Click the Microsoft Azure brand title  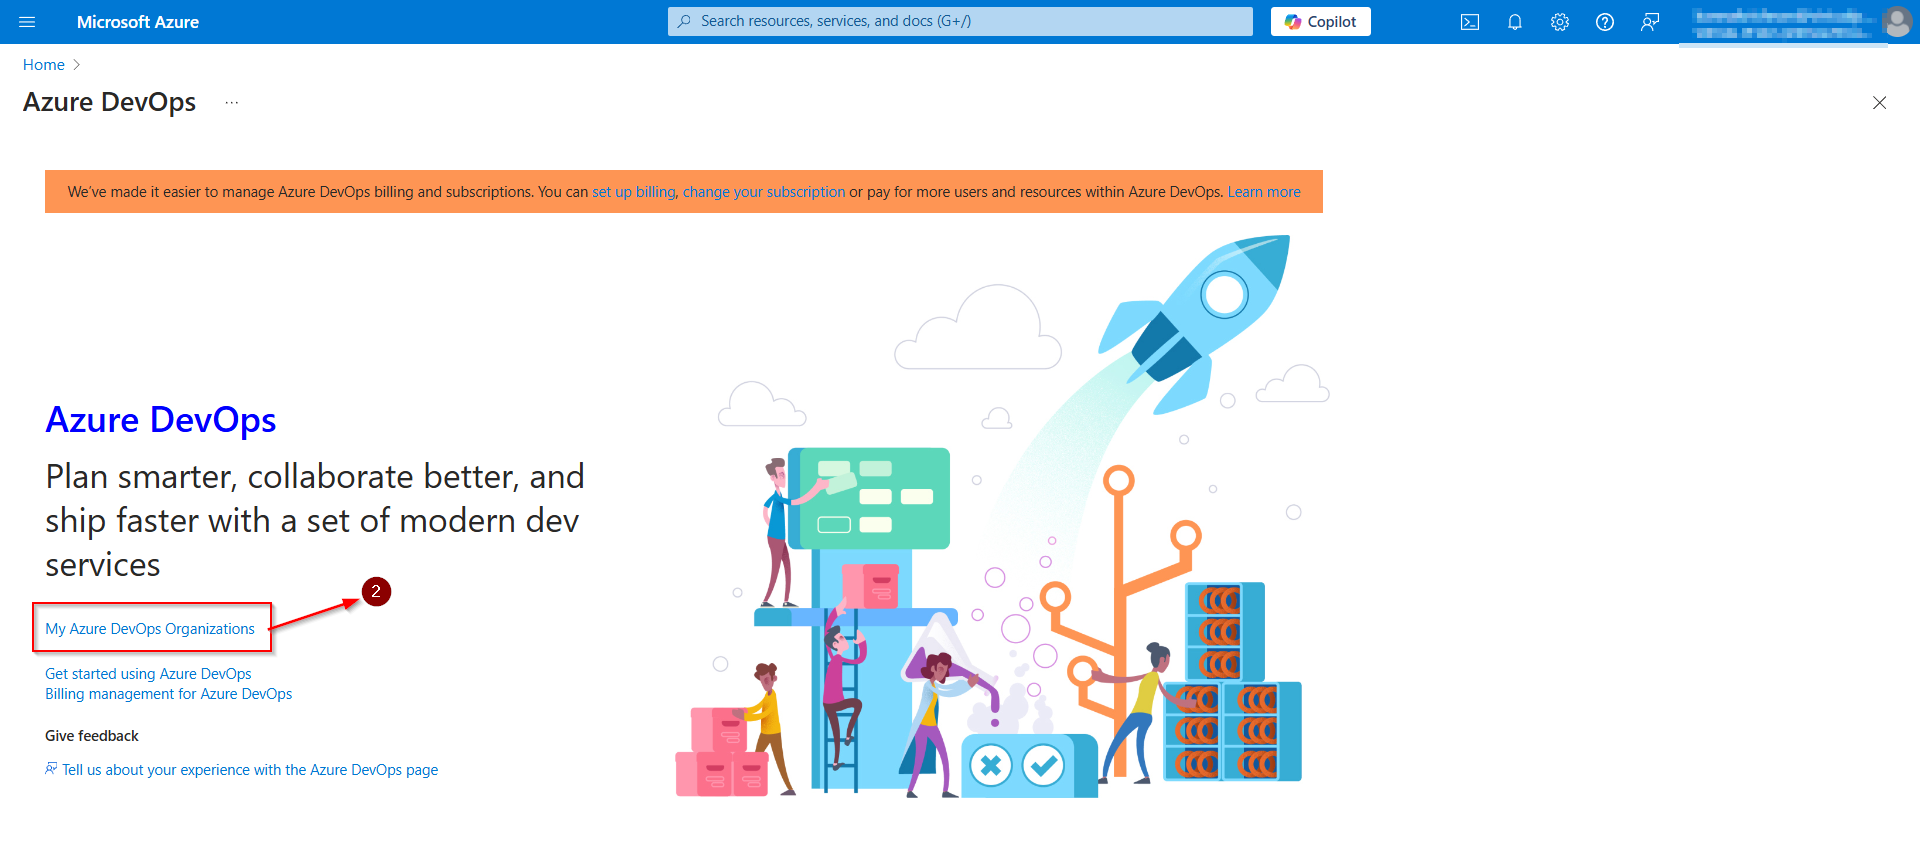tap(138, 22)
